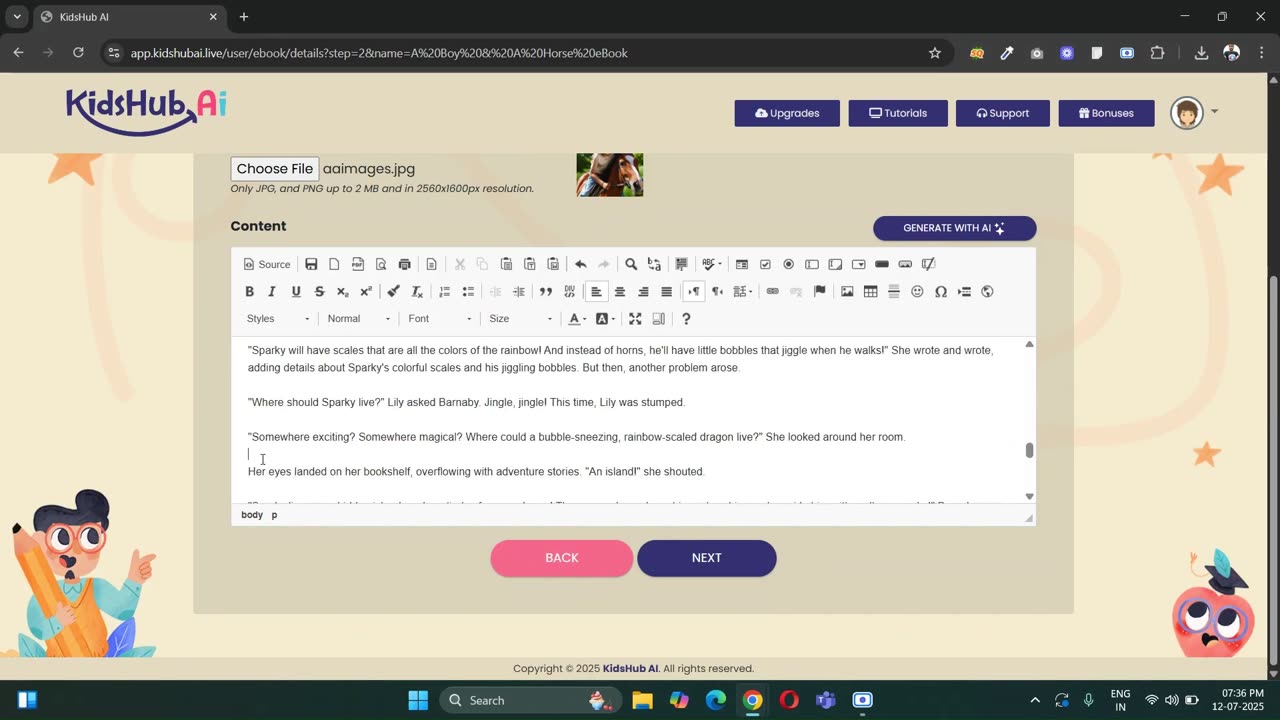This screenshot has width=1280, height=720.
Task: Open the About CKEditor question mark
Action: (686, 318)
